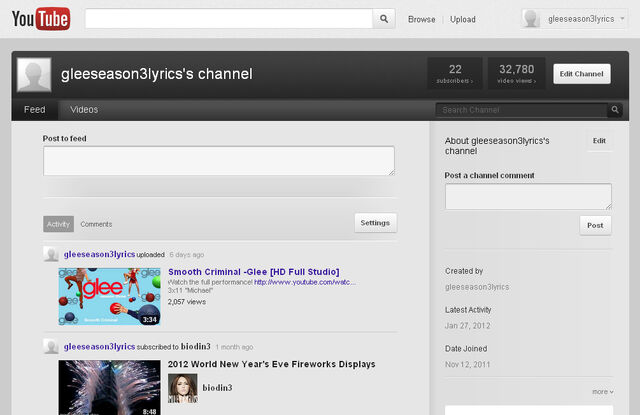The image size is (640, 415).
Task: Click the top search magnifier button
Action: click(x=384, y=19)
